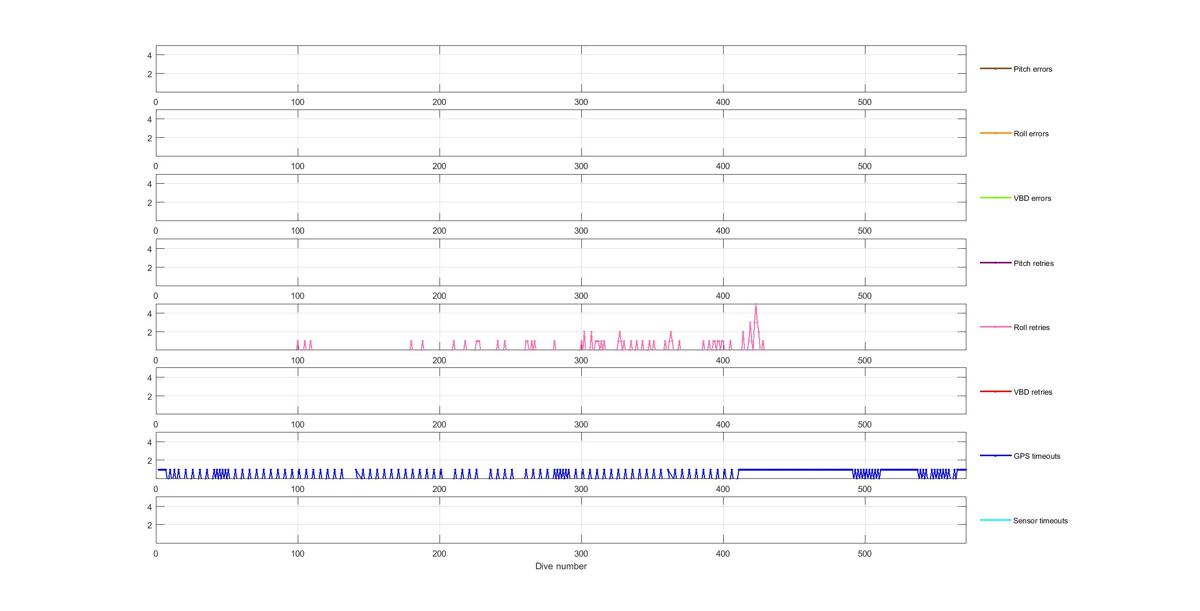This screenshot has height=611, width=1200.
Task: Click tick label 300 under Pitch errors plot
Action: (x=581, y=102)
